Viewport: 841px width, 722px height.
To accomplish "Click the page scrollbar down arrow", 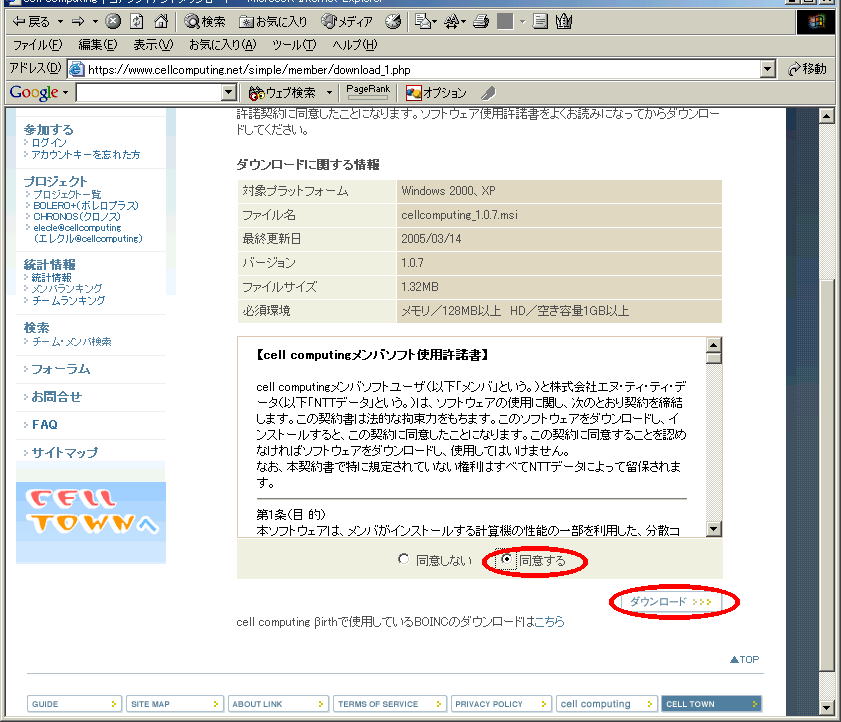I will click(x=827, y=709).
